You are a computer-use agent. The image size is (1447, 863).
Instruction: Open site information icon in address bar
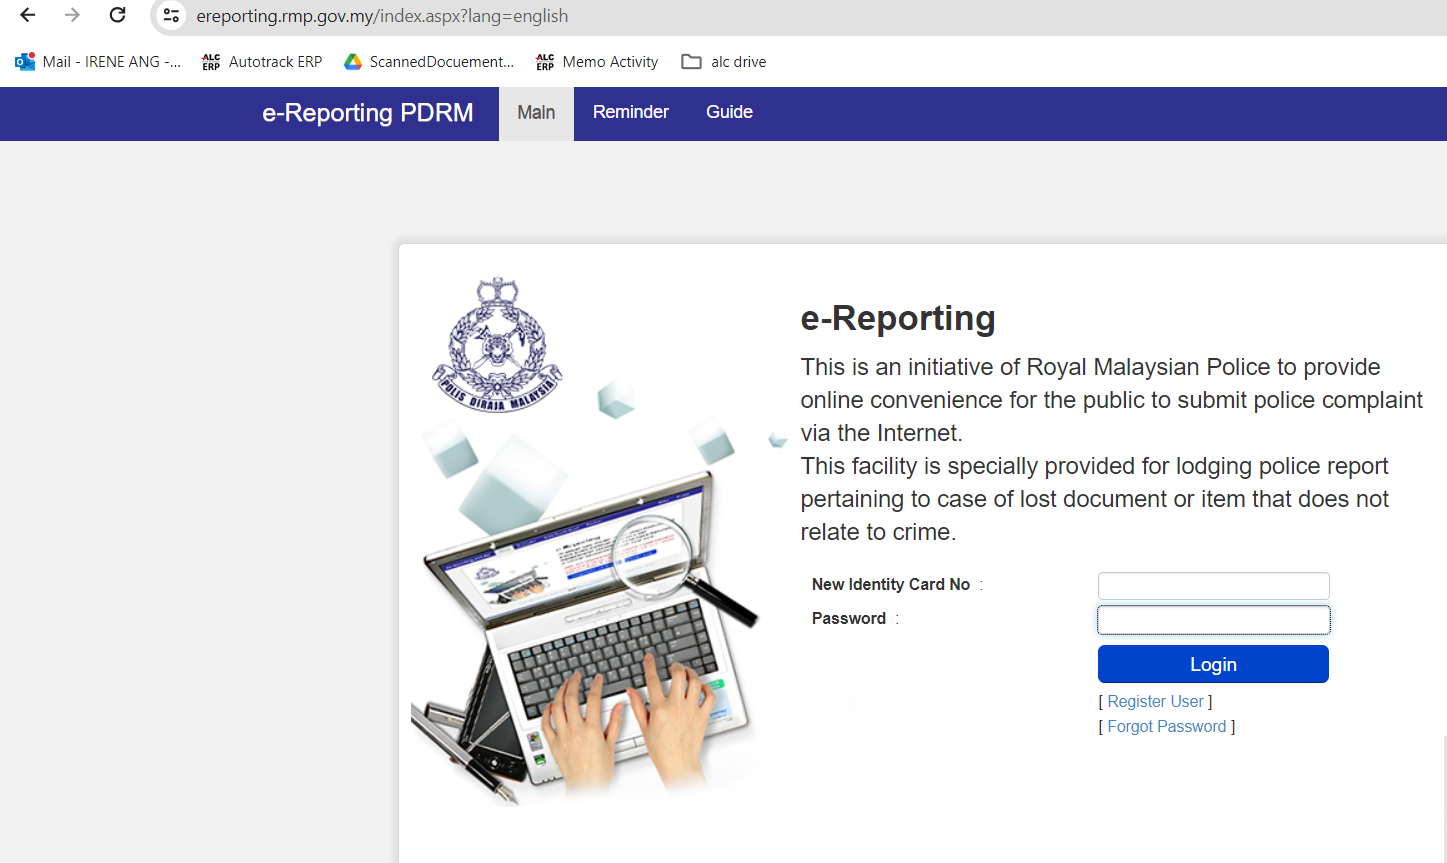(x=171, y=15)
